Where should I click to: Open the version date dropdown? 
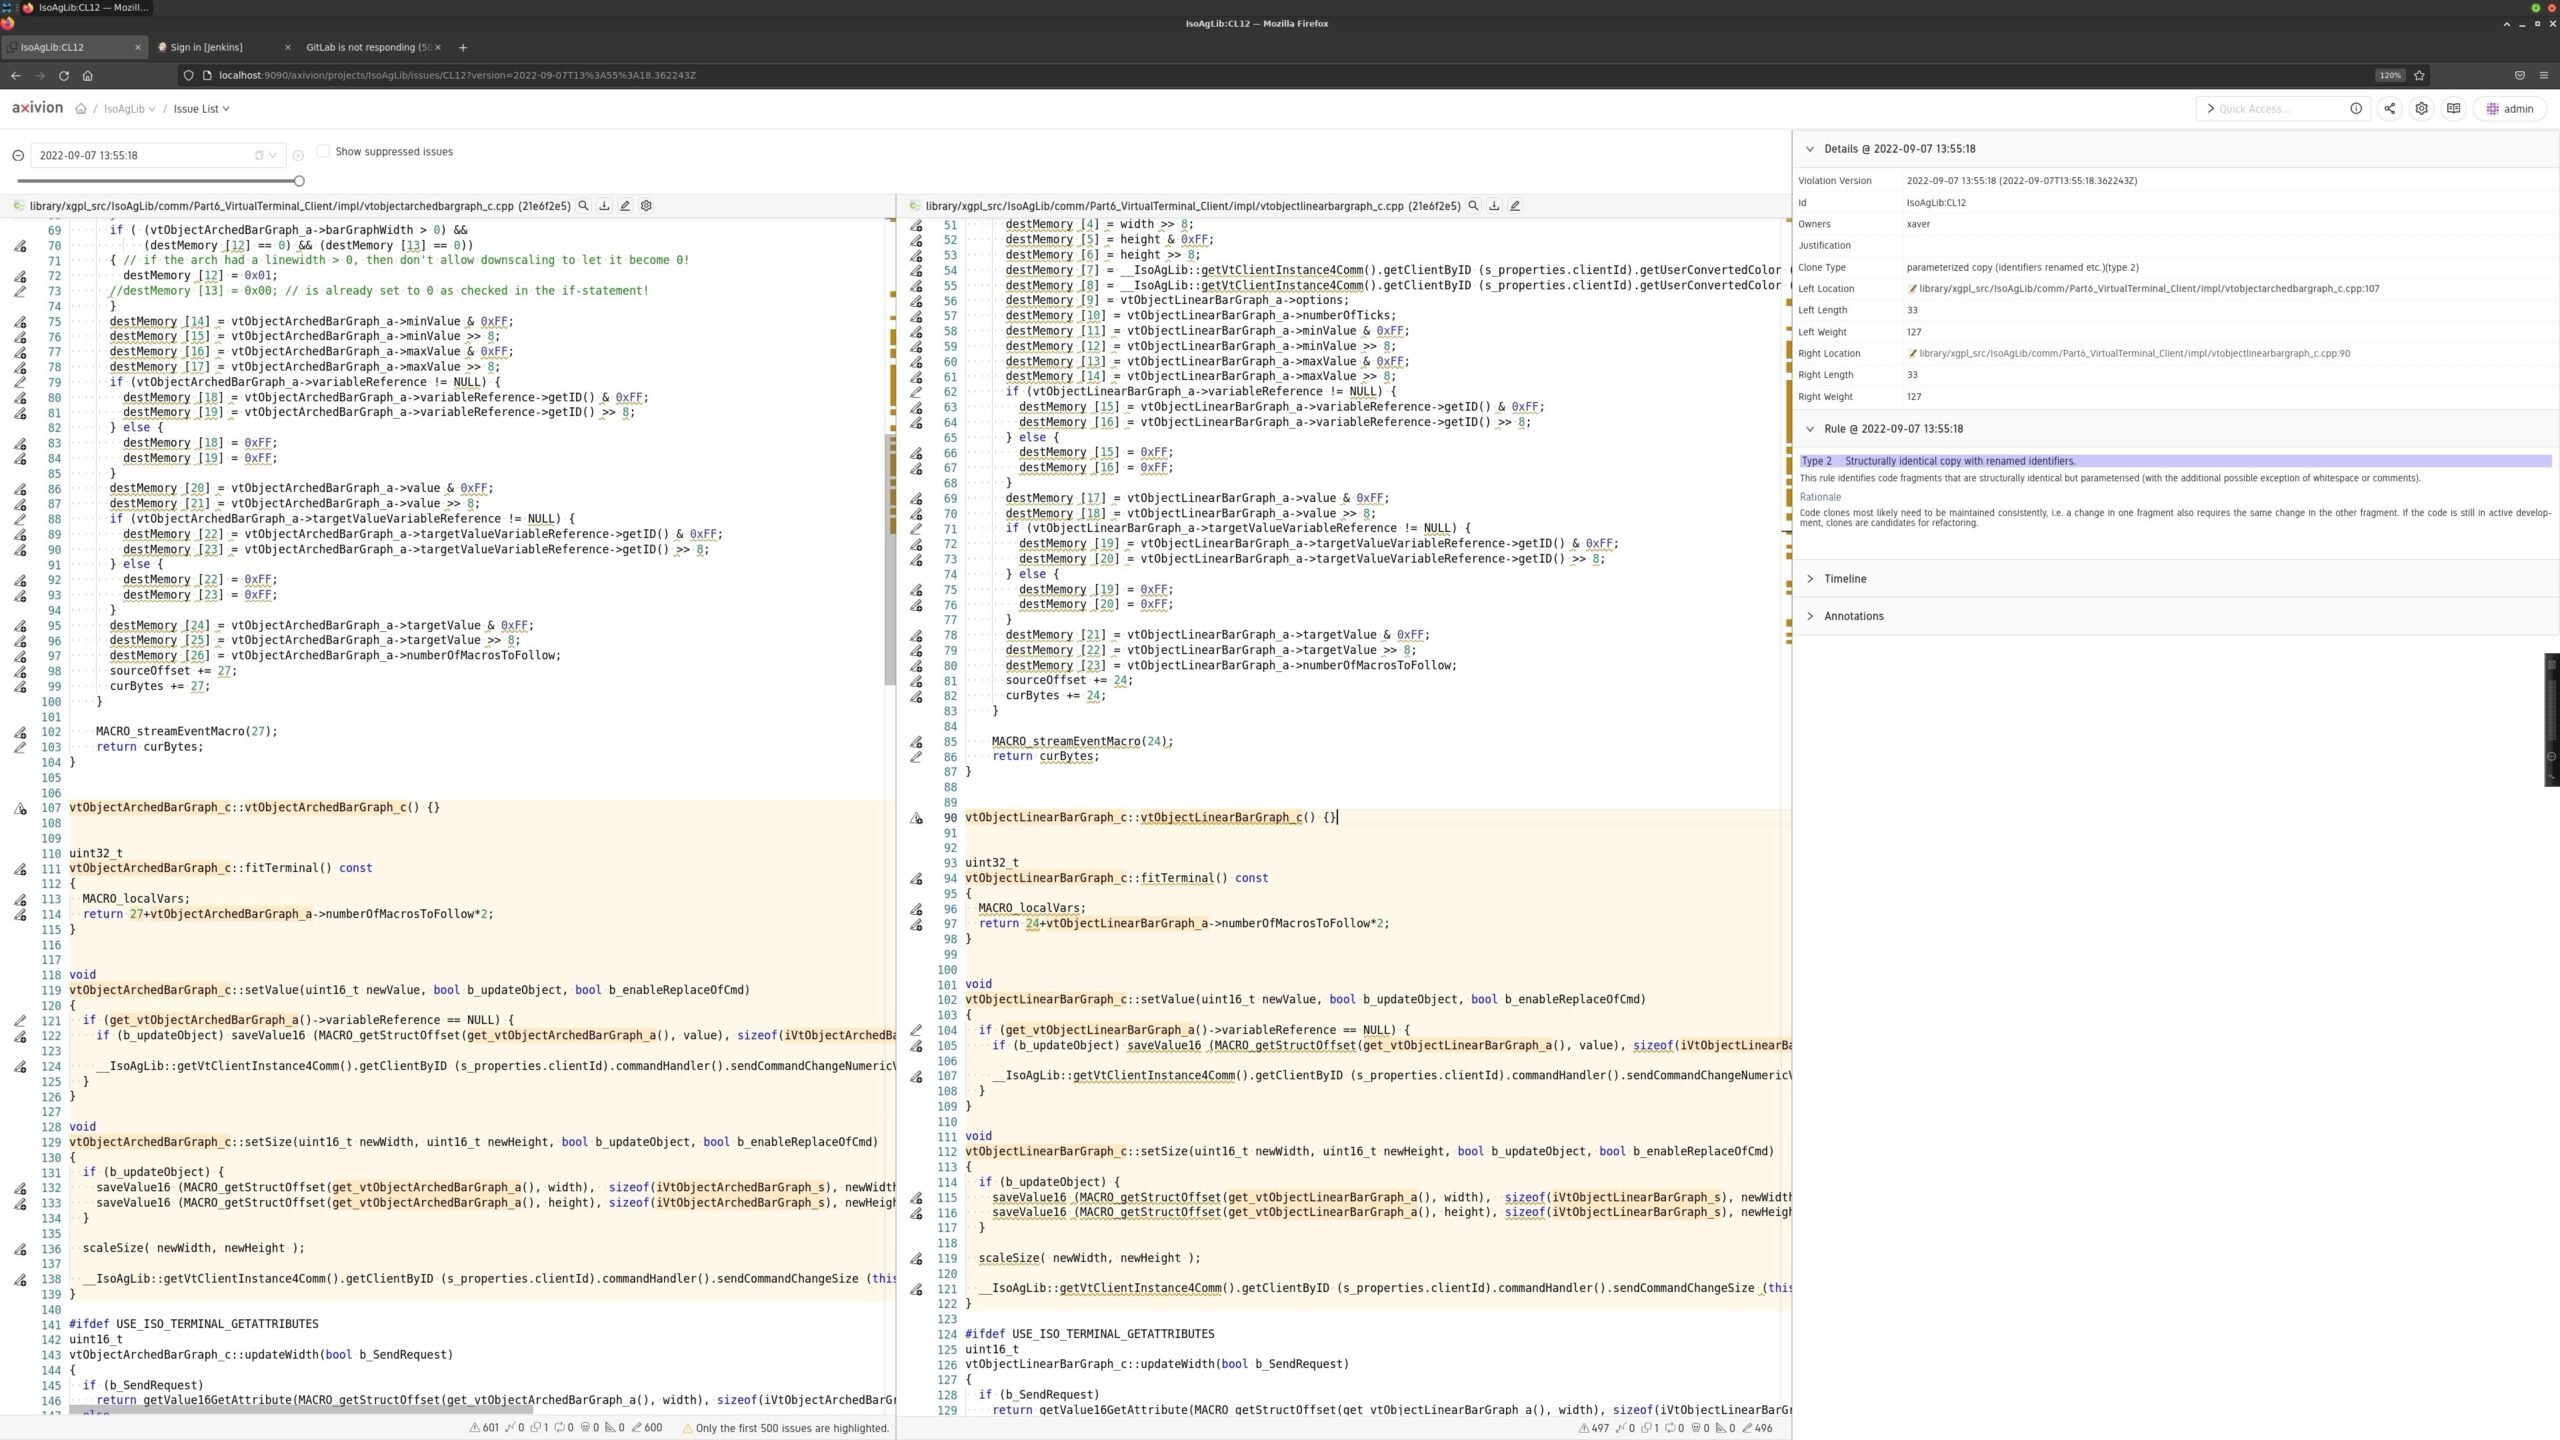click(x=272, y=156)
